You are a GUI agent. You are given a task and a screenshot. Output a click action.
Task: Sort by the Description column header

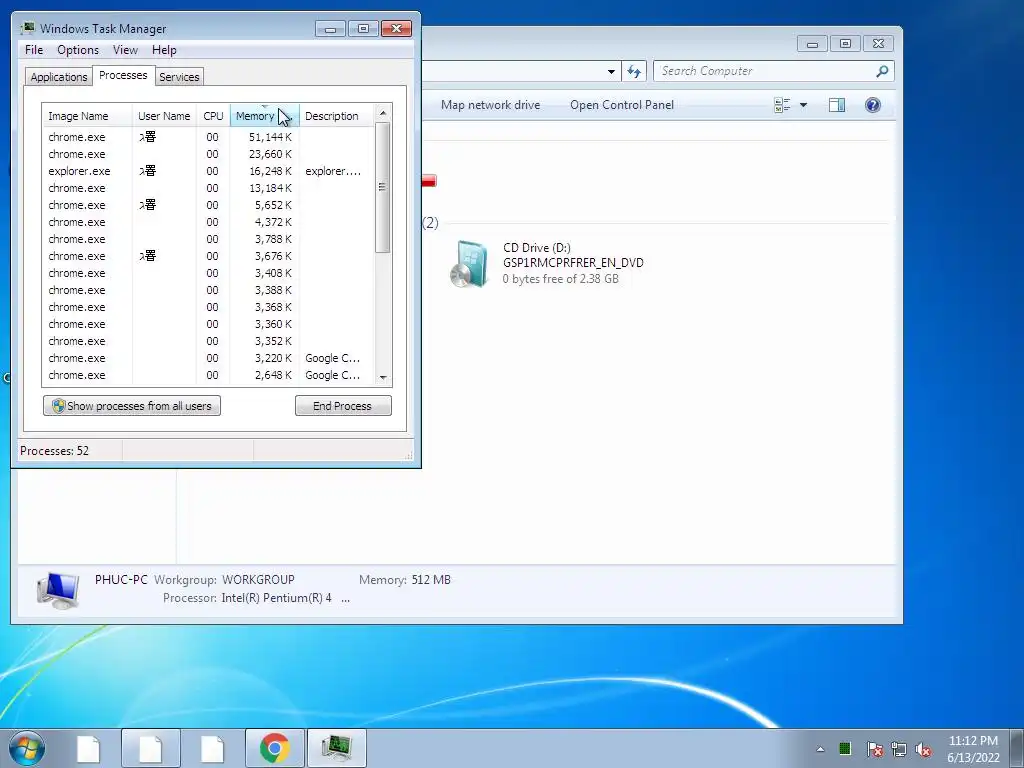point(337,116)
